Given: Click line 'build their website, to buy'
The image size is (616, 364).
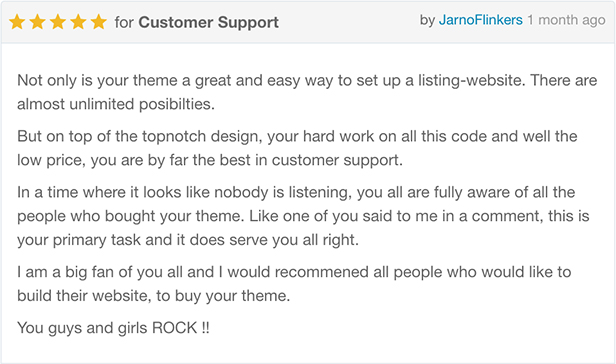Looking at the screenshot, I should [x=153, y=296].
